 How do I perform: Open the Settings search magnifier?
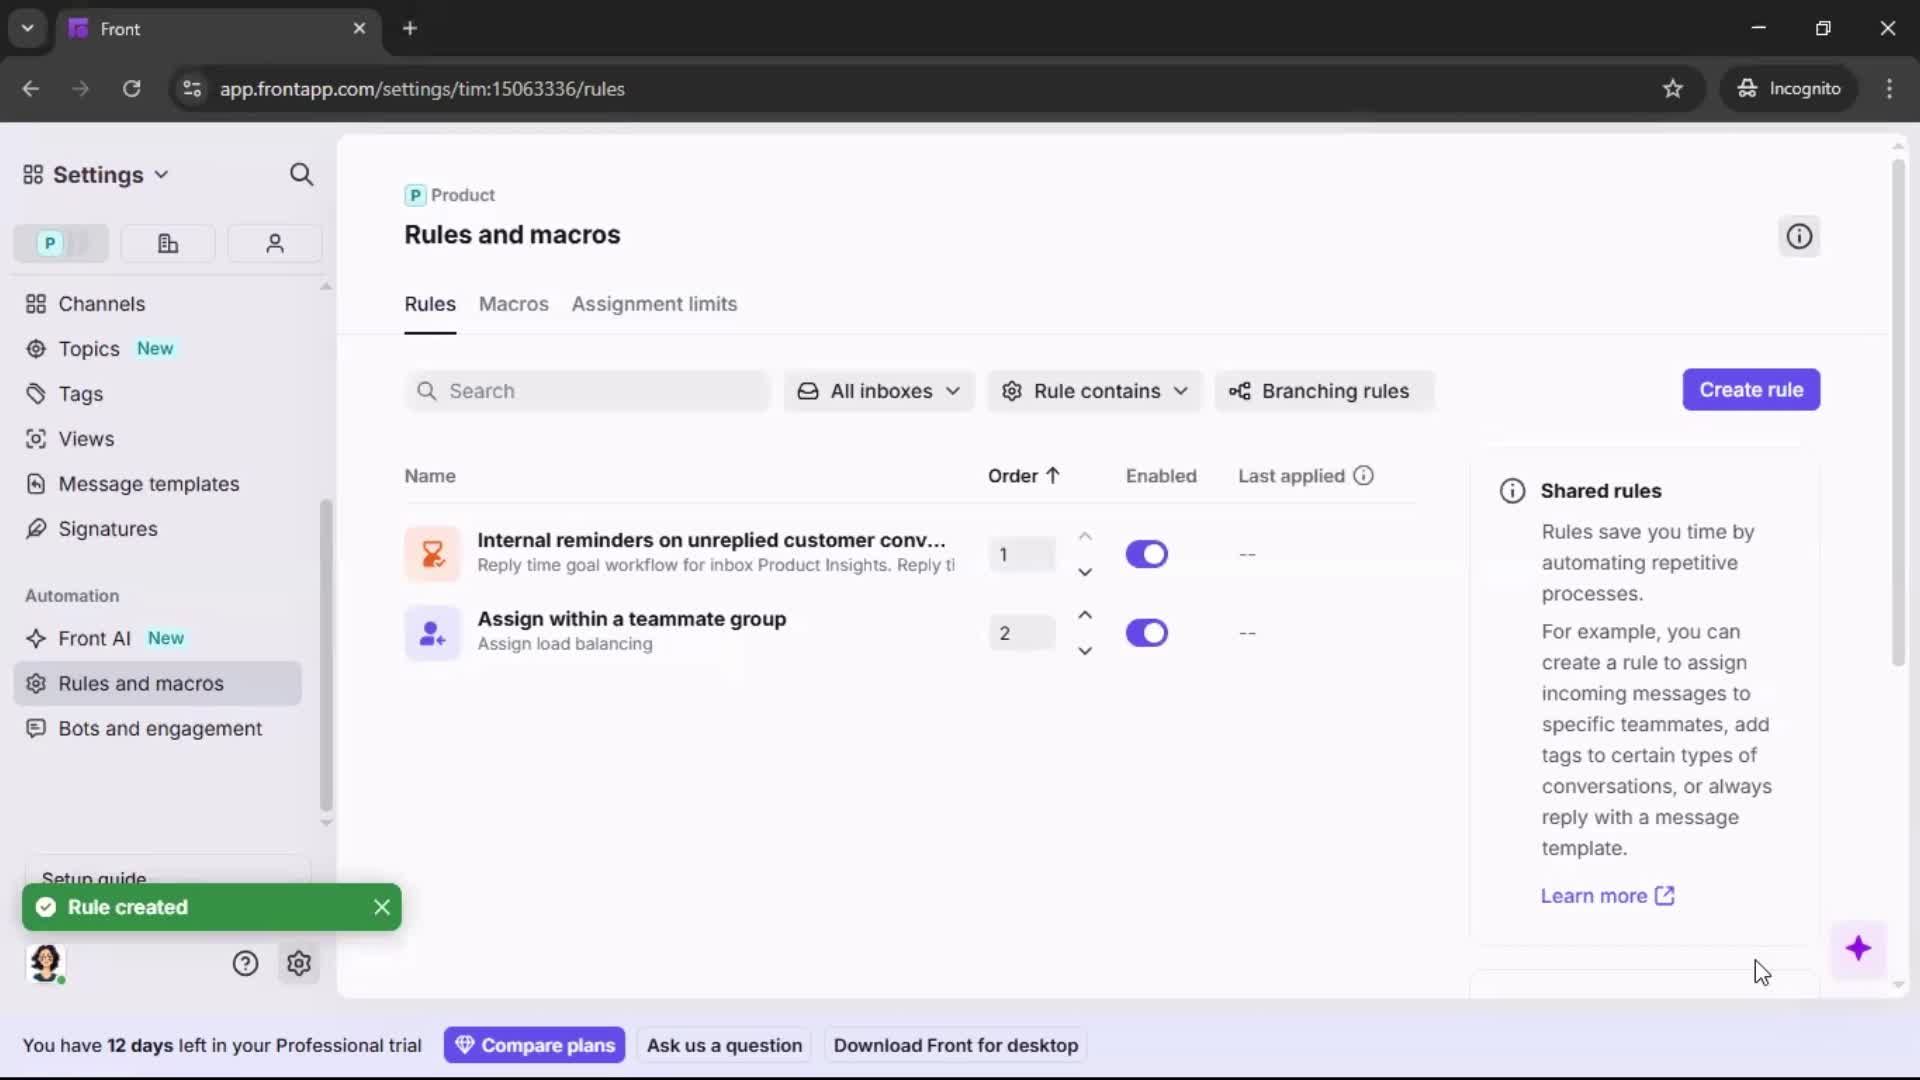302,174
